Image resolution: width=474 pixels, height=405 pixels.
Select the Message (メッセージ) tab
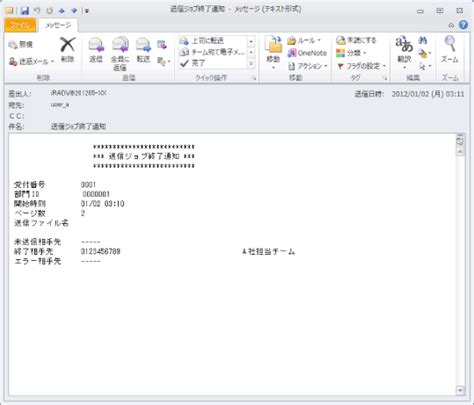pos(58,25)
